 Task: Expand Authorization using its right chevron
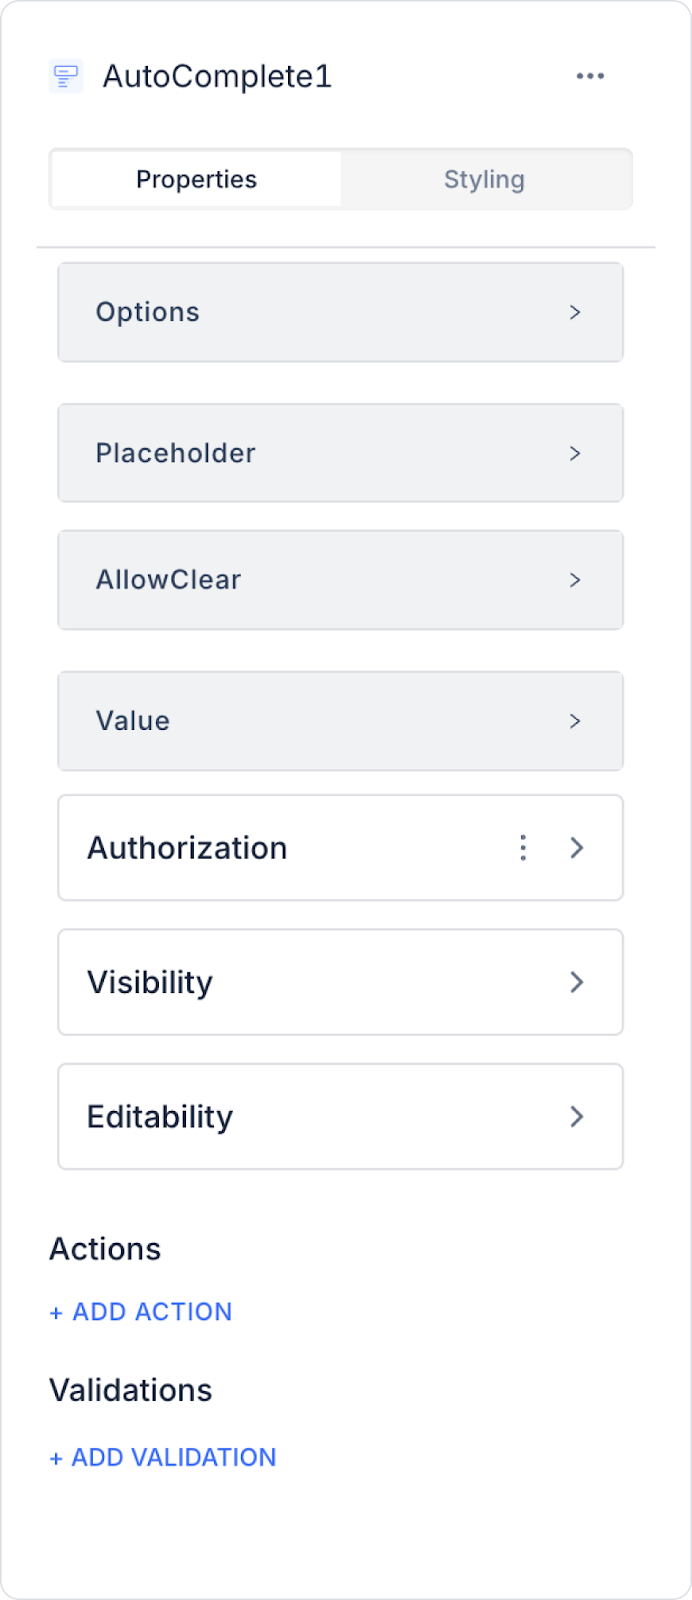[x=577, y=848]
